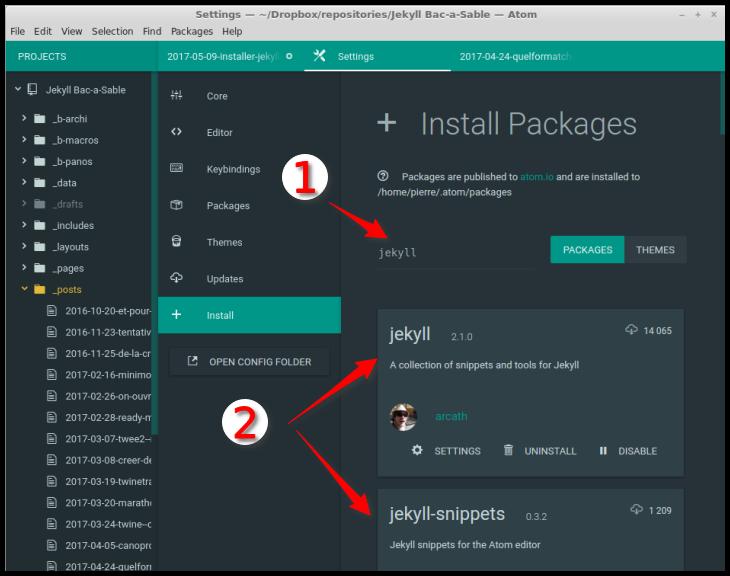
Task: Click the pause icon beside DISABLE
Action: (603, 451)
